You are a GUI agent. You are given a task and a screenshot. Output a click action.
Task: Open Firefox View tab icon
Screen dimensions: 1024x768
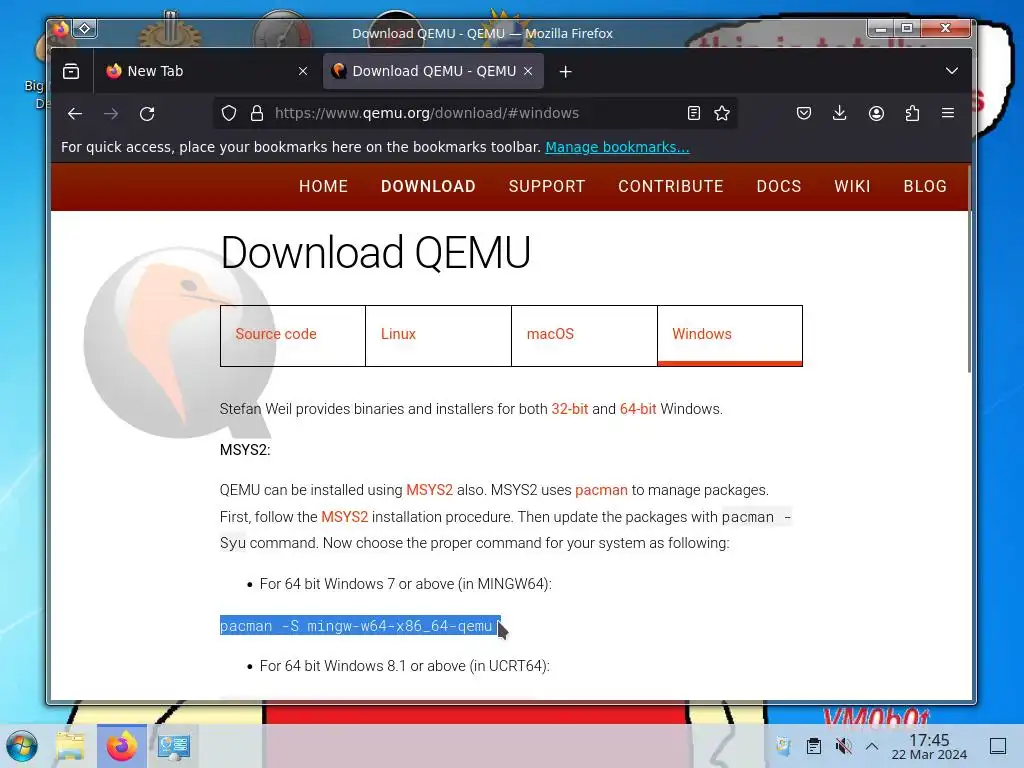71,71
